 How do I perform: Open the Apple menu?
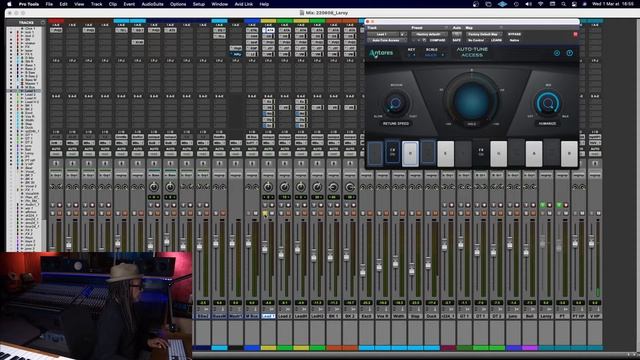tap(9, 4)
